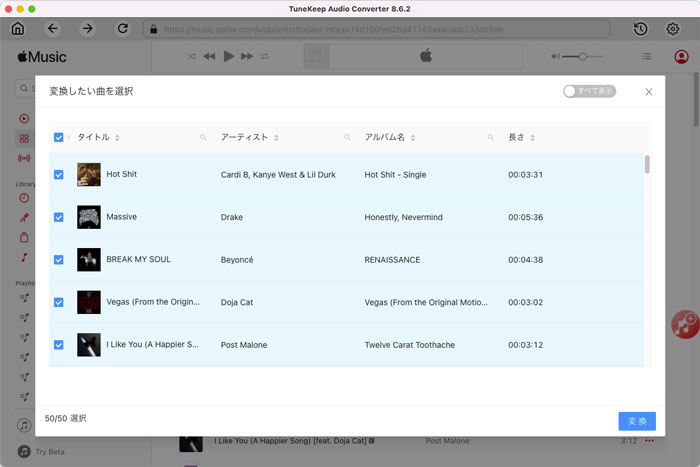Viewport: 700px width, 467px height.
Task: Click the lock icon in the address bar
Action: (154, 29)
